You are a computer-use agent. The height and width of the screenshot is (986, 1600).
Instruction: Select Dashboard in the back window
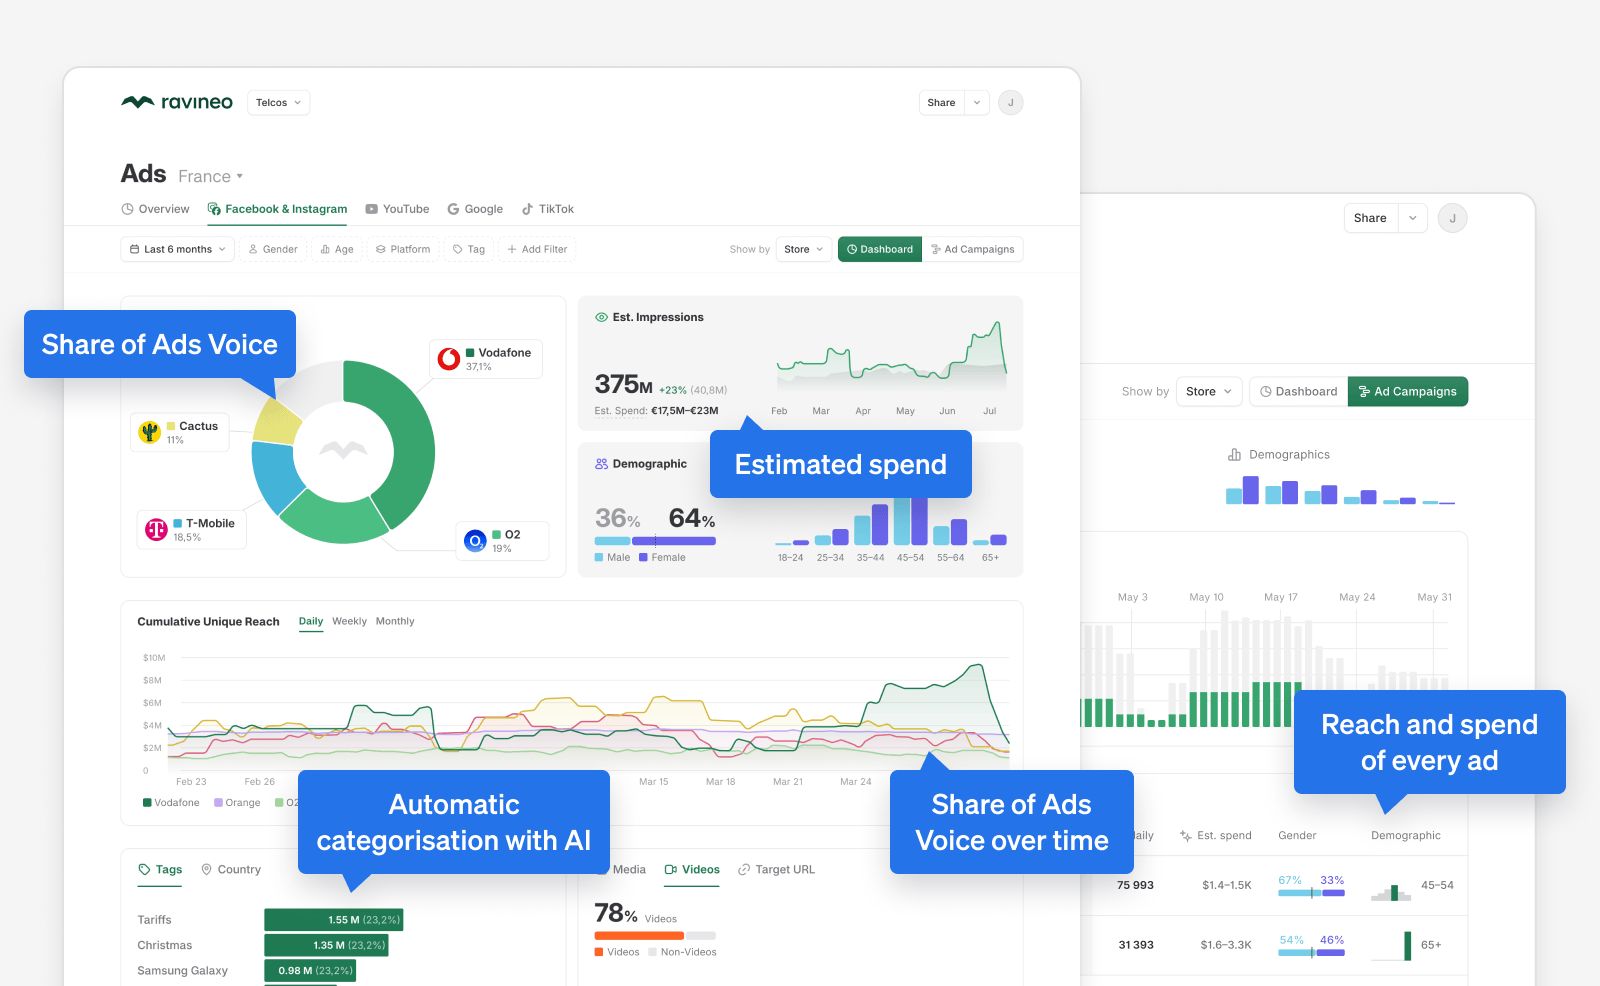click(1298, 391)
